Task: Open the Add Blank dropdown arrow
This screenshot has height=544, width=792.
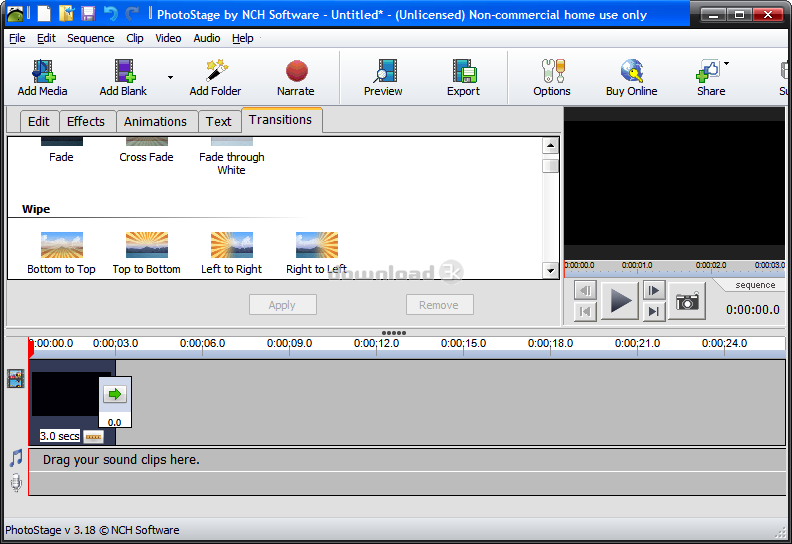Action: pyautogui.click(x=170, y=77)
